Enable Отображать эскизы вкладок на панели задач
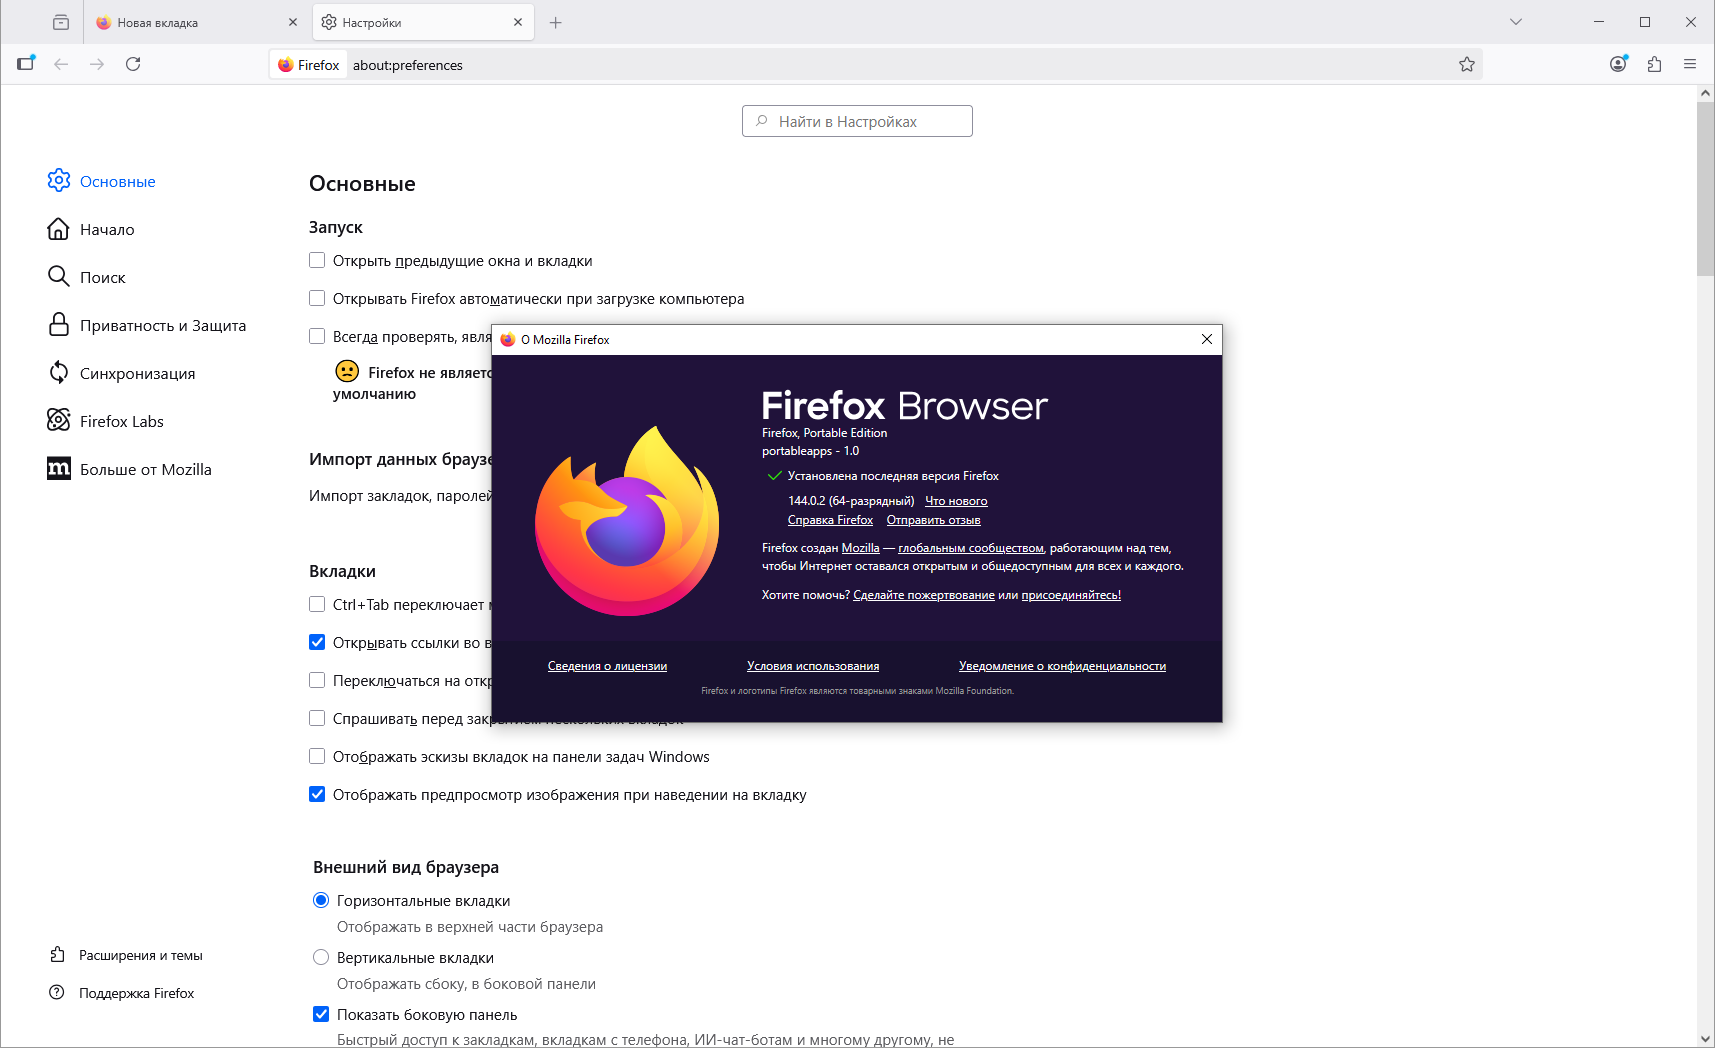This screenshot has height=1048, width=1715. [x=317, y=756]
